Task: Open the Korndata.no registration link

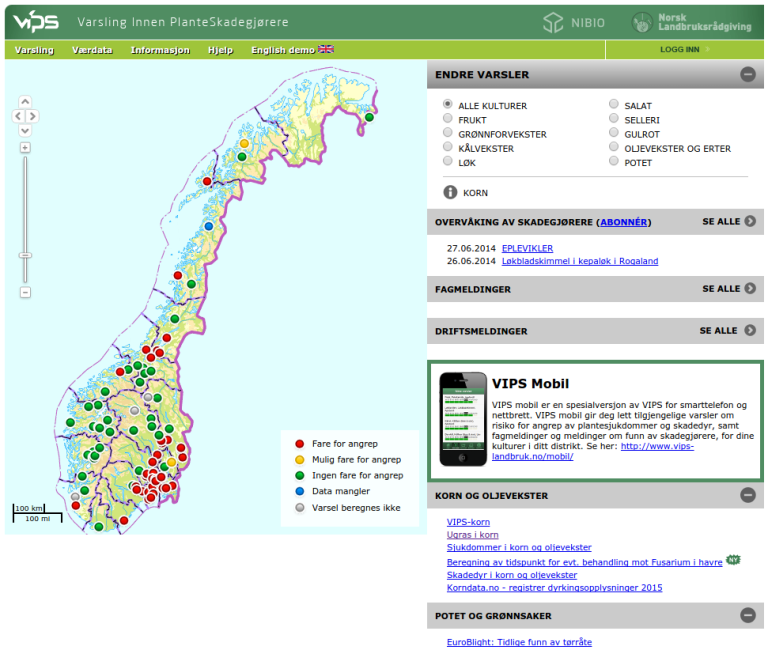Action: point(554,588)
